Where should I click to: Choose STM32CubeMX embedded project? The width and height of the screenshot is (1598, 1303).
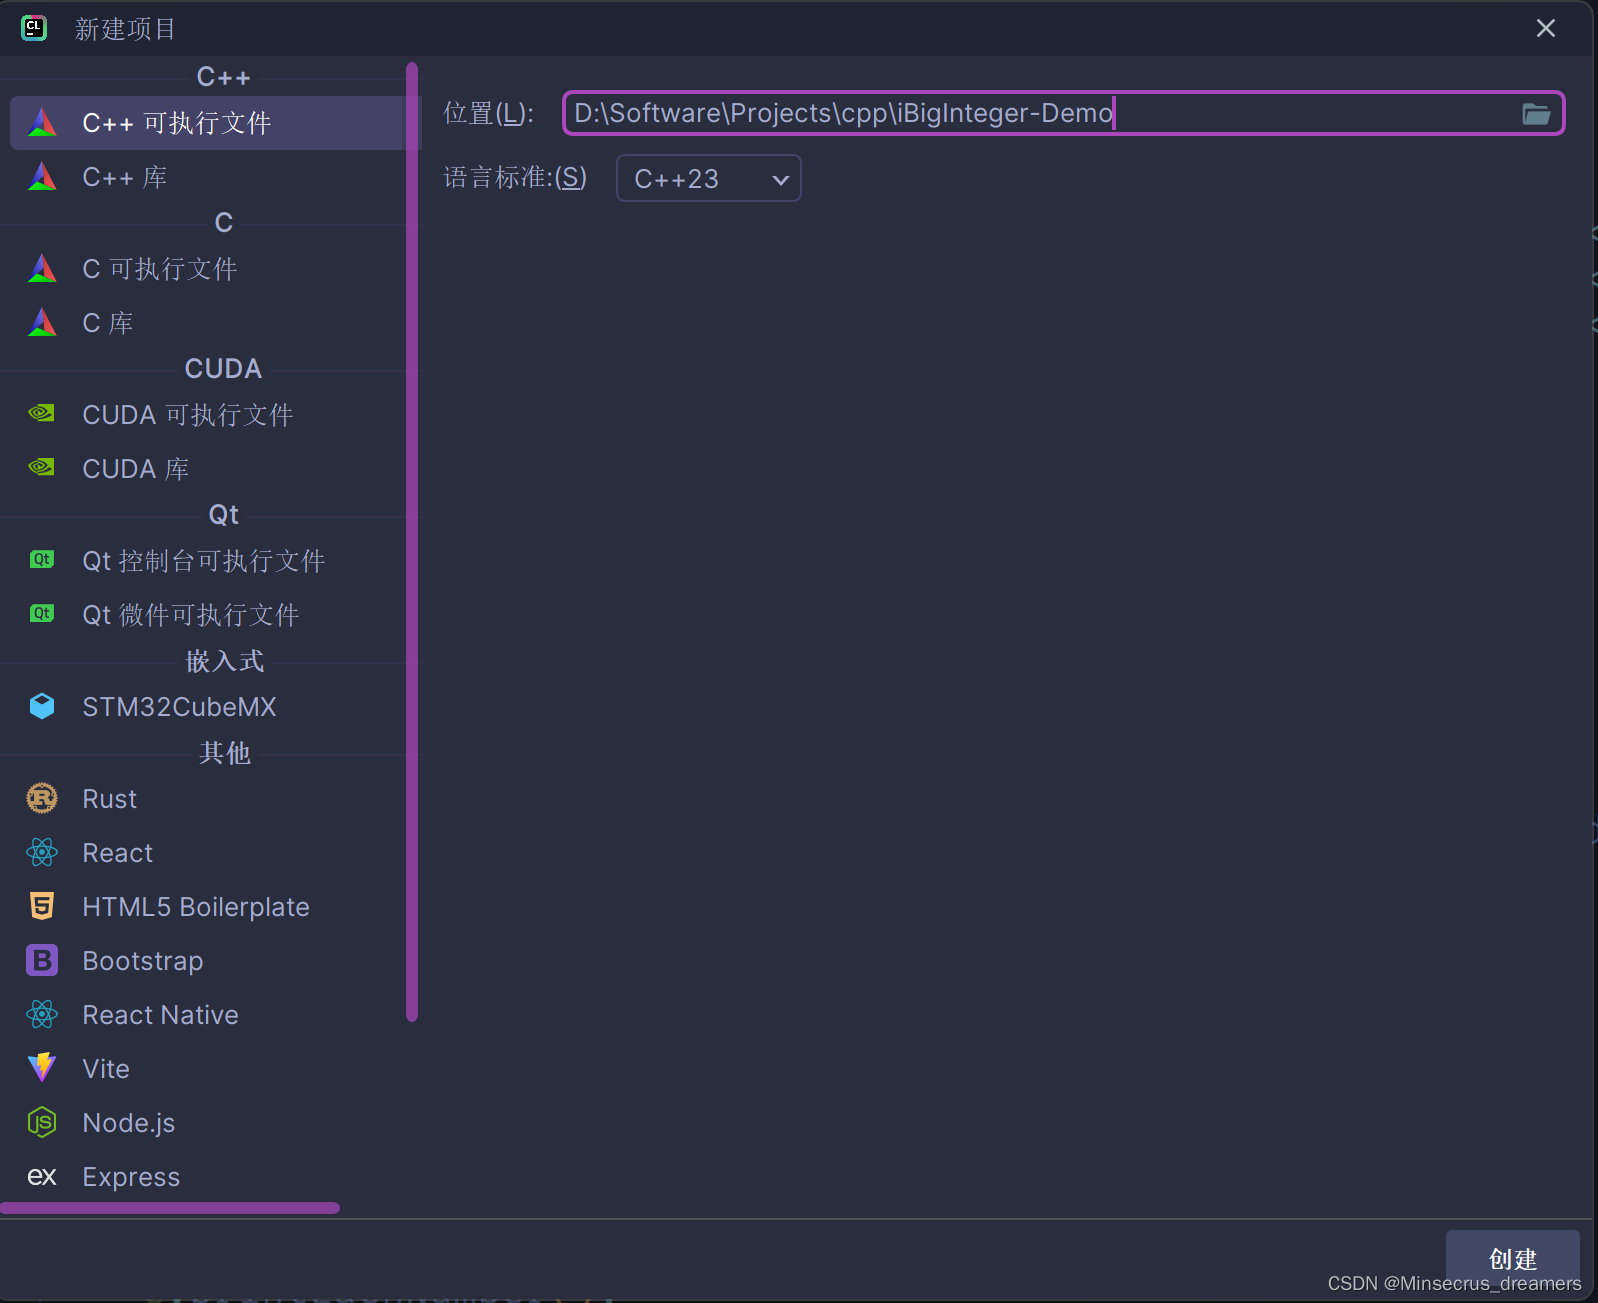click(208, 707)
